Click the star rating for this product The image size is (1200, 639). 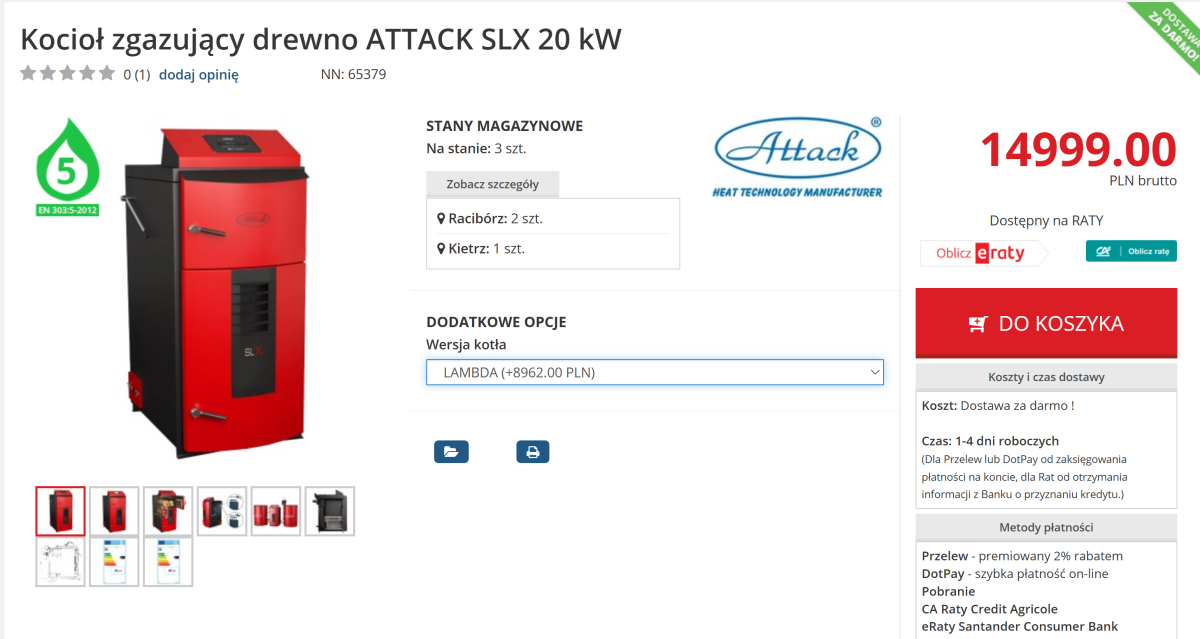[67, 73]
